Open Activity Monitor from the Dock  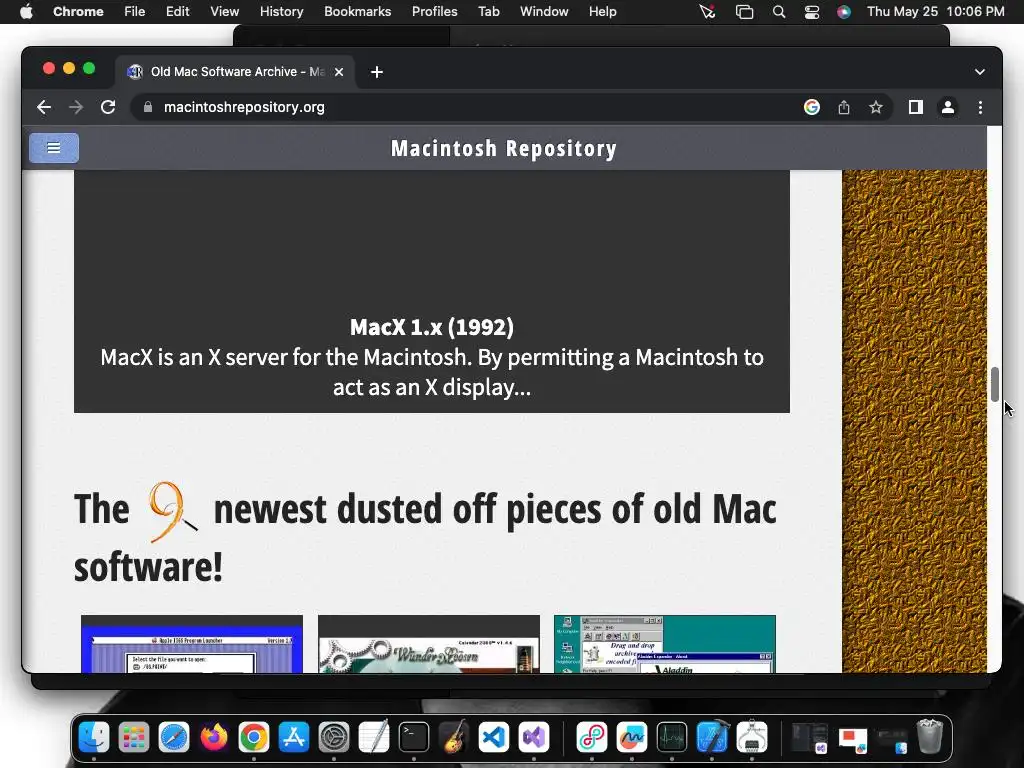tap(671, 737)
